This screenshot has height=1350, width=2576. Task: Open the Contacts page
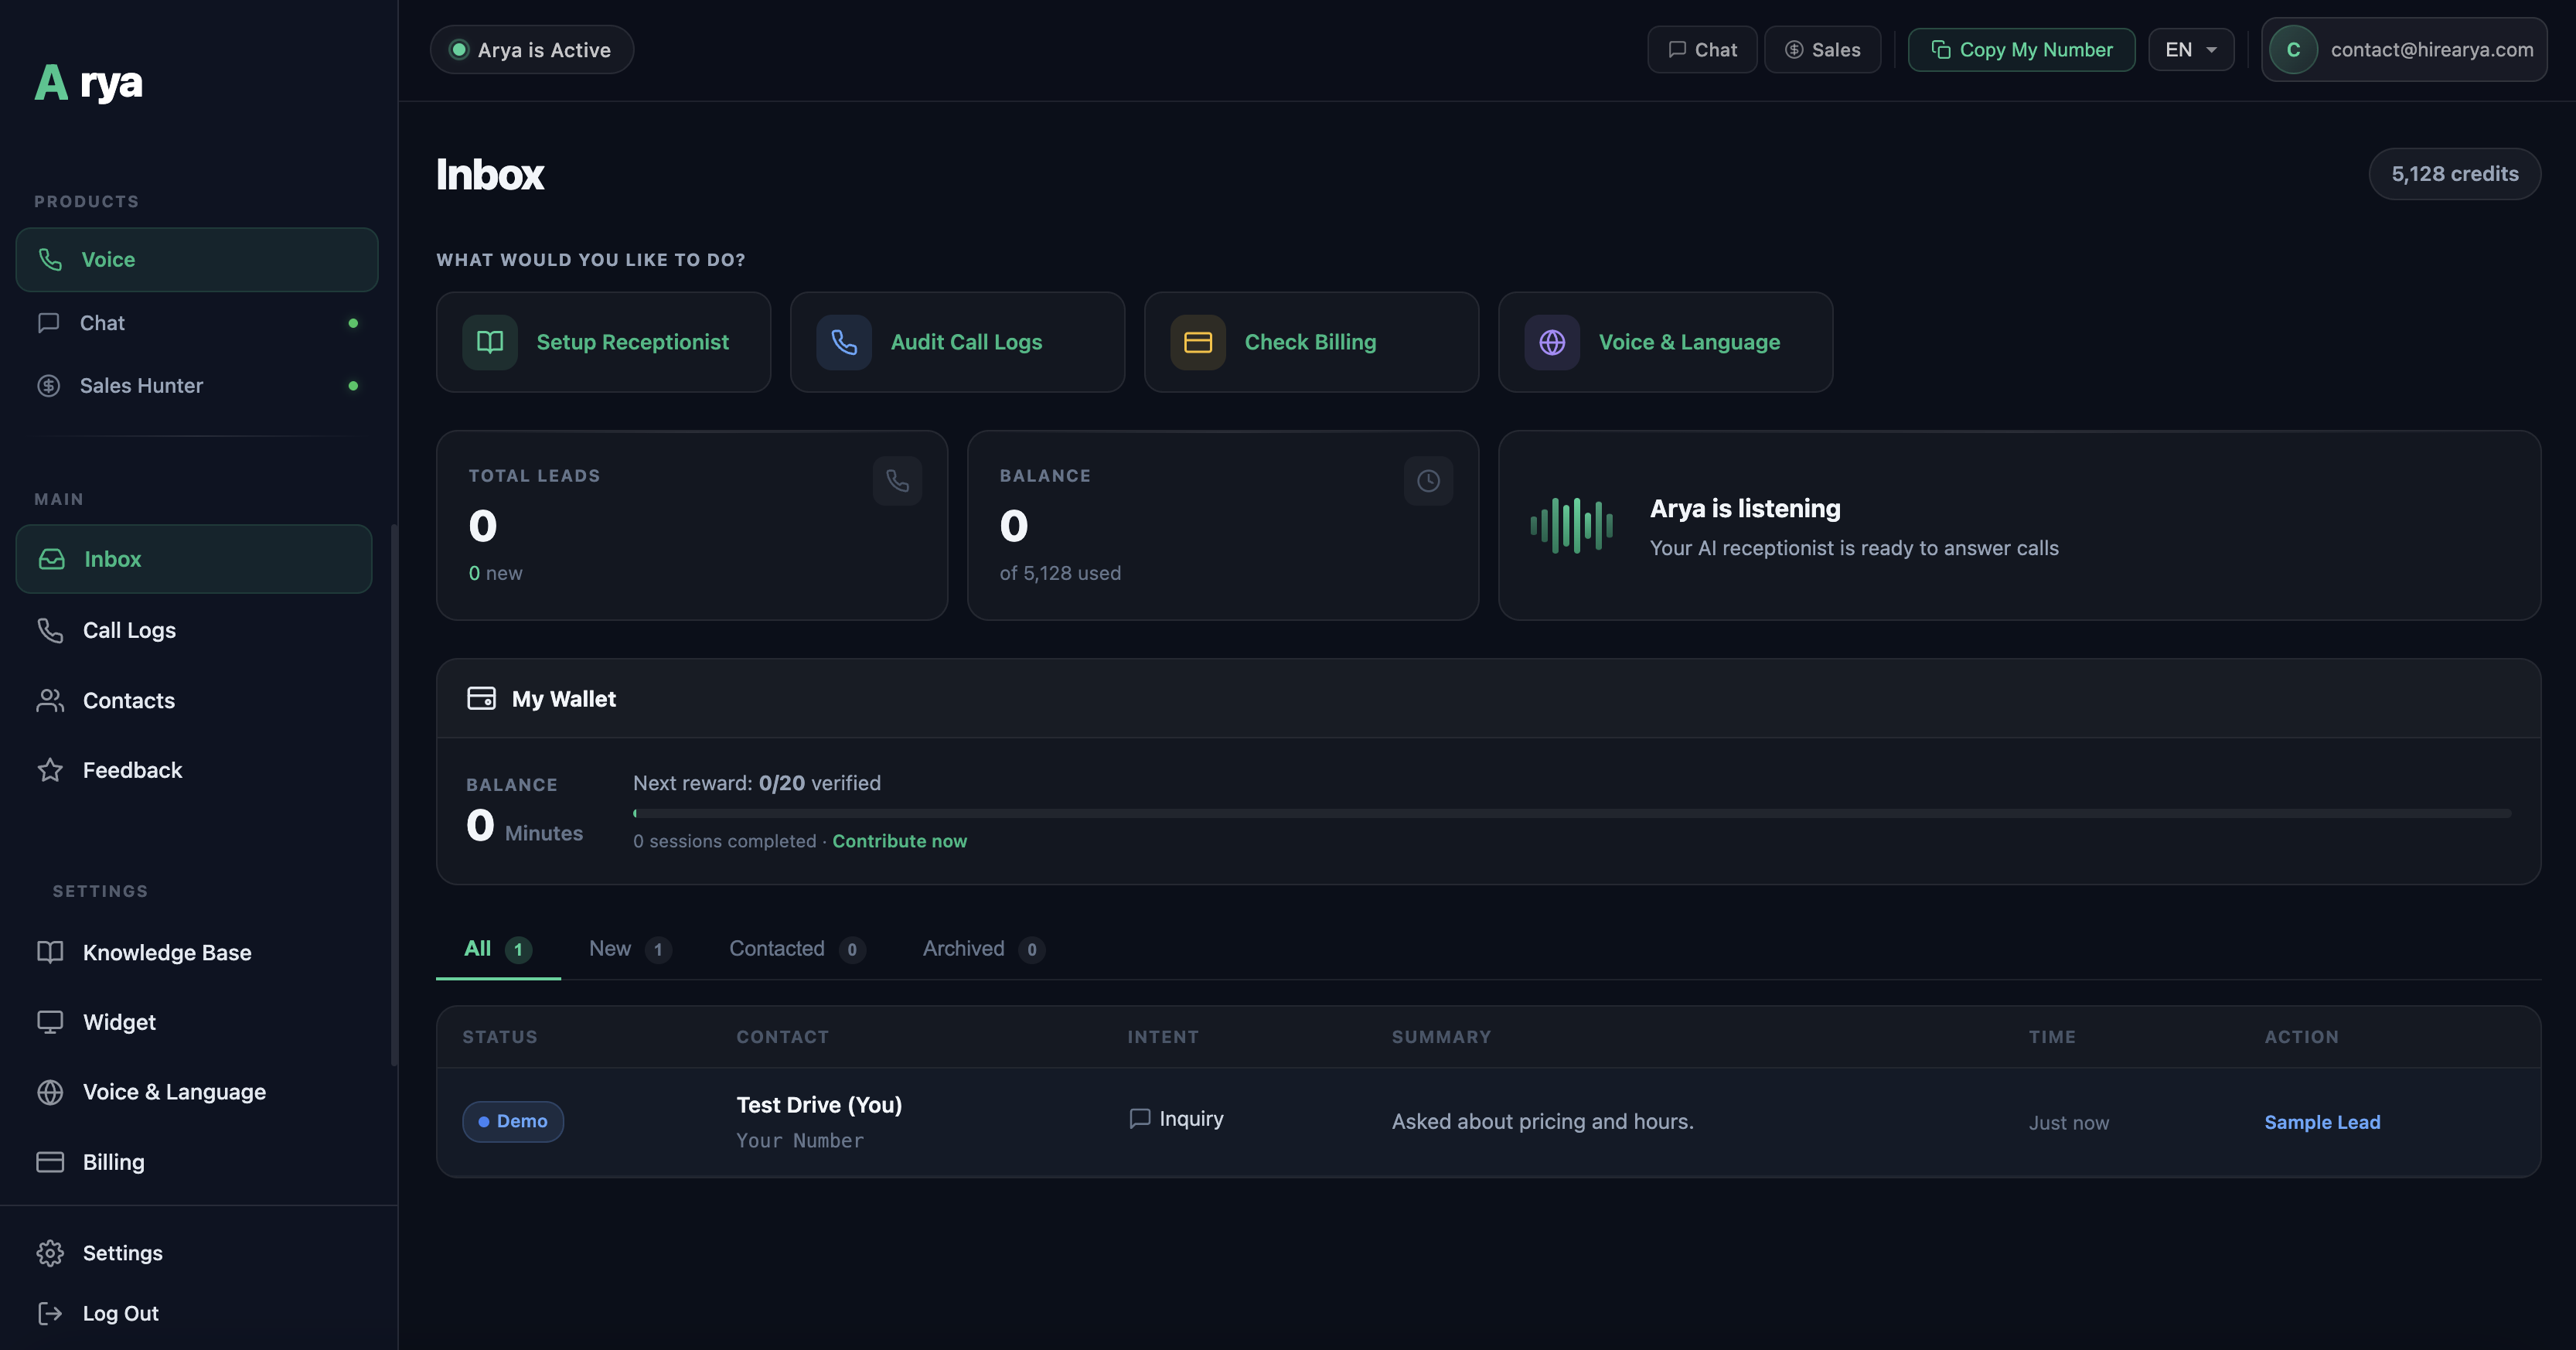click(x=129, y=700)
